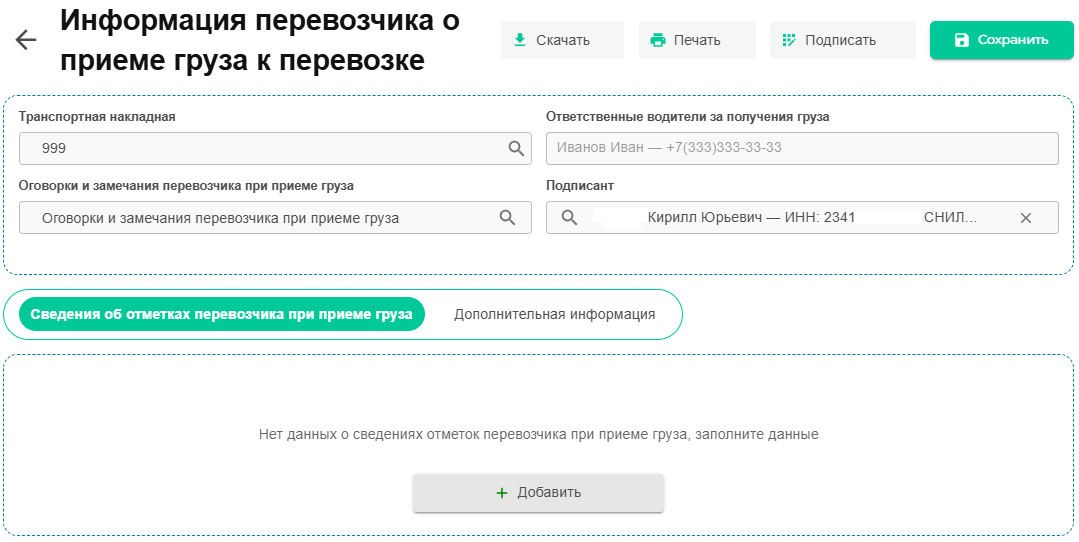The width and height of the screenshot is (1079, 542).
Task: Click search magnifier in Оговорки и замечания field
Action: click(507, 217)
